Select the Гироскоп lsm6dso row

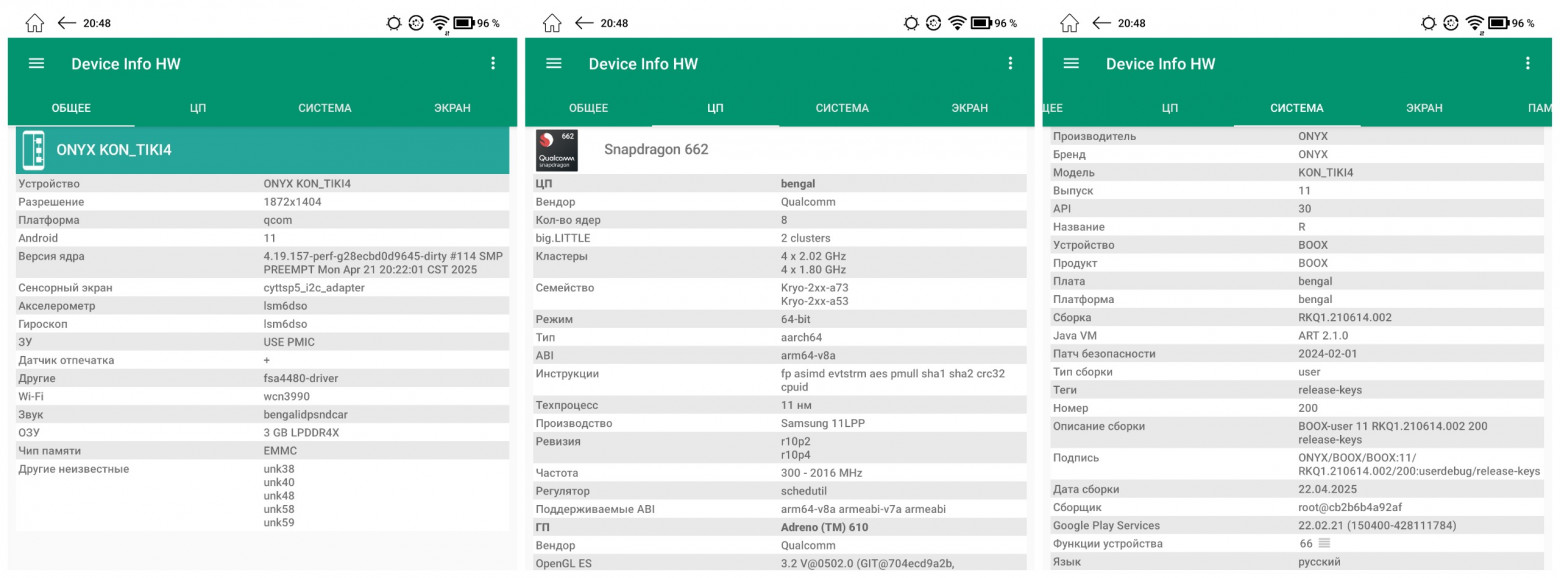[x=262, y=324]
